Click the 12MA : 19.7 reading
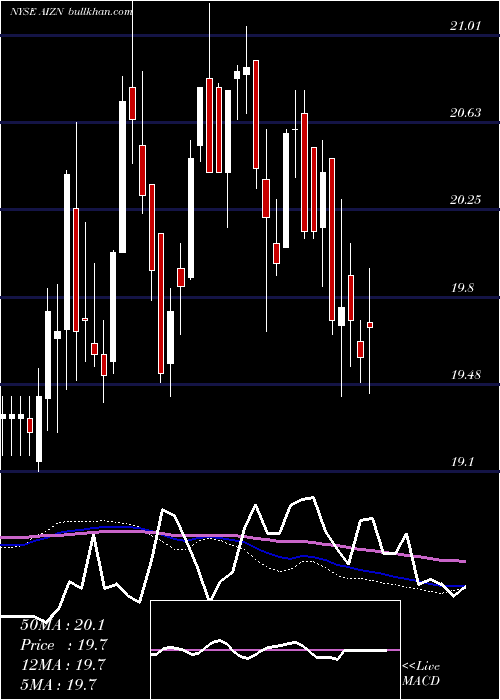500x700 pixels. click(62, 665)
